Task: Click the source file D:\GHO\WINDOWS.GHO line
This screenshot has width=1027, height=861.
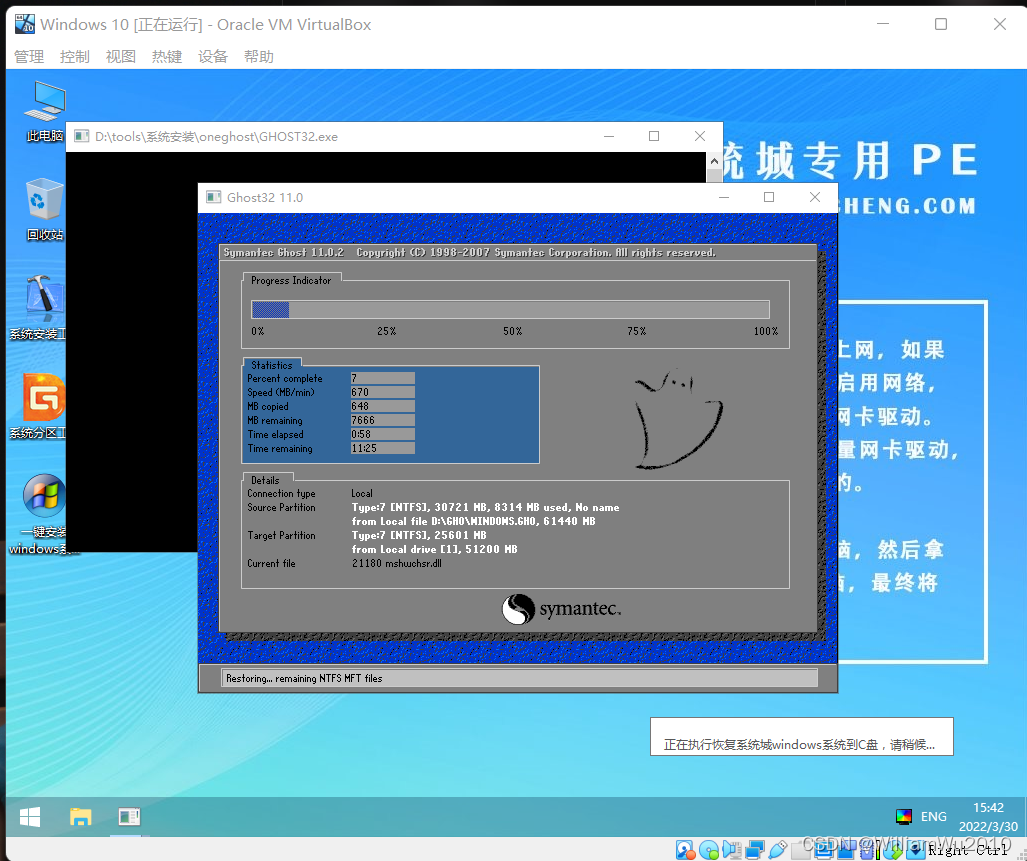Action: pyautogui.click(x=474, y=521)
